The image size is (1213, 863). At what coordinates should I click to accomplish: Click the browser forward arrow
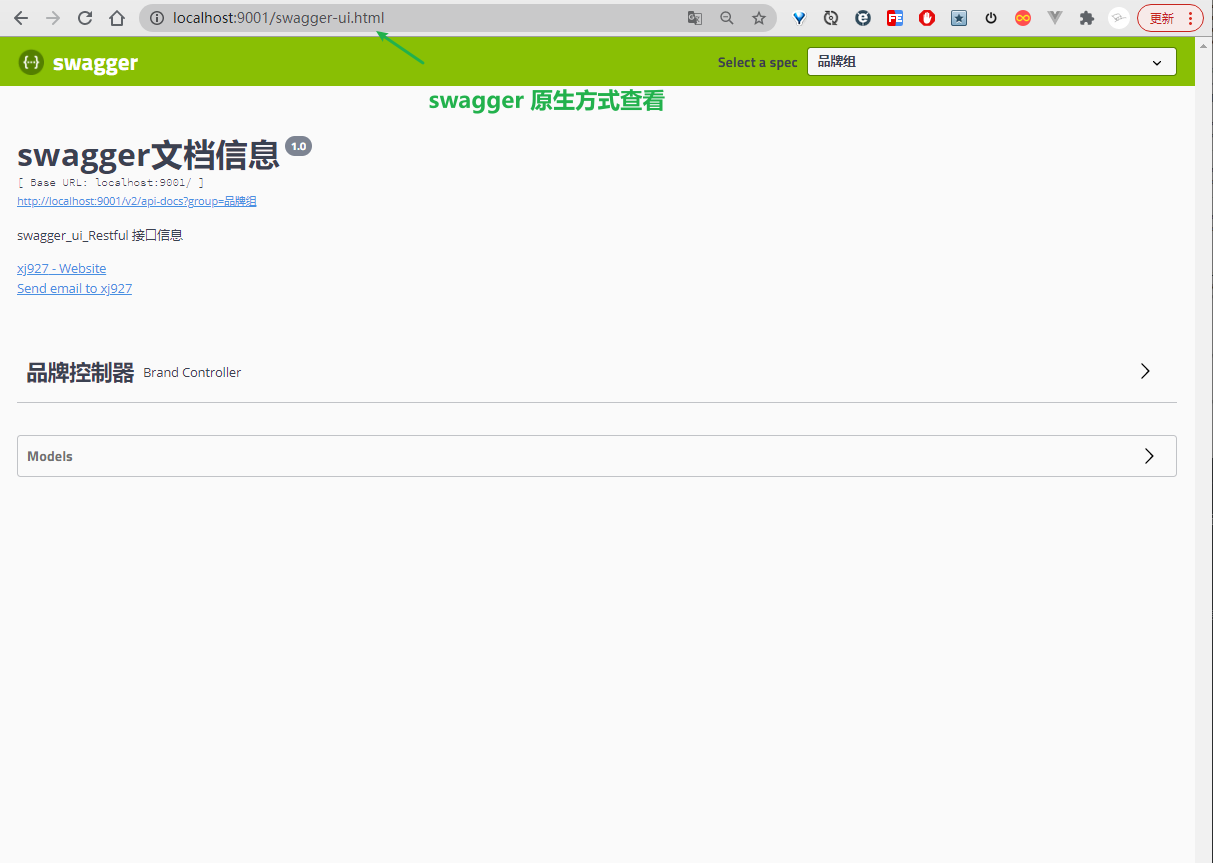click(53, 18)
